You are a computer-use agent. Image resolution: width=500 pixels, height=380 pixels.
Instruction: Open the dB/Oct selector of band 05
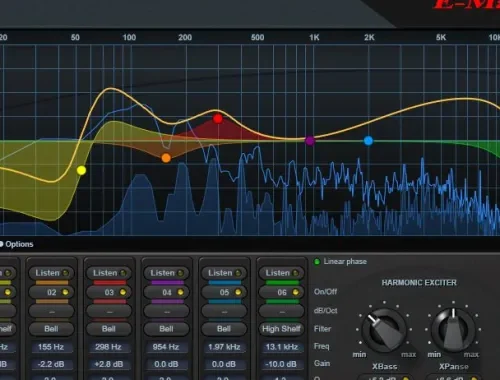(224, 311)
